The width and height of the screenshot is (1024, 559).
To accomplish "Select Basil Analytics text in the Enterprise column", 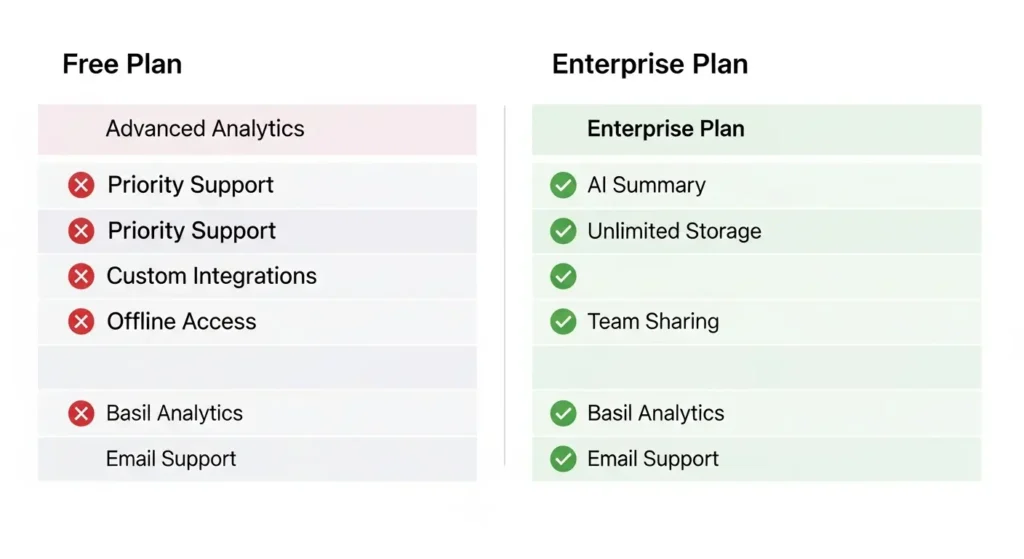I will pos(655,413).
